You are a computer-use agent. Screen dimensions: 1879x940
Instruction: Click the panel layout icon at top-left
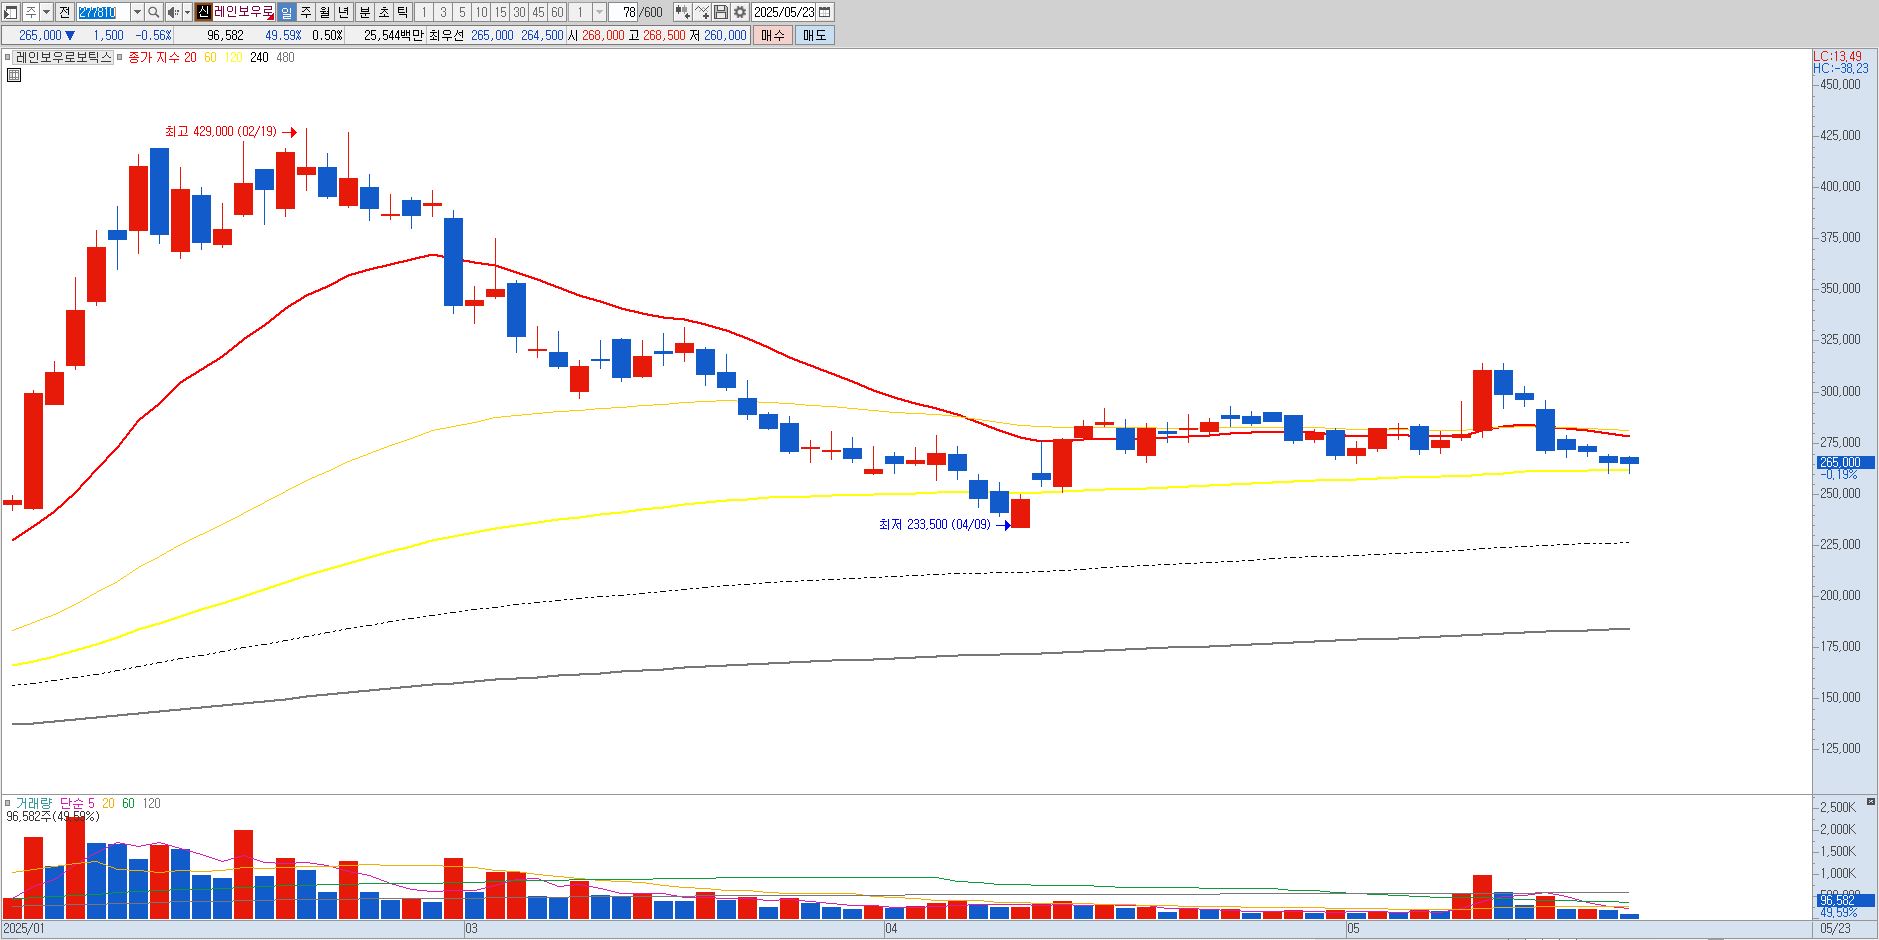point(11,12)
